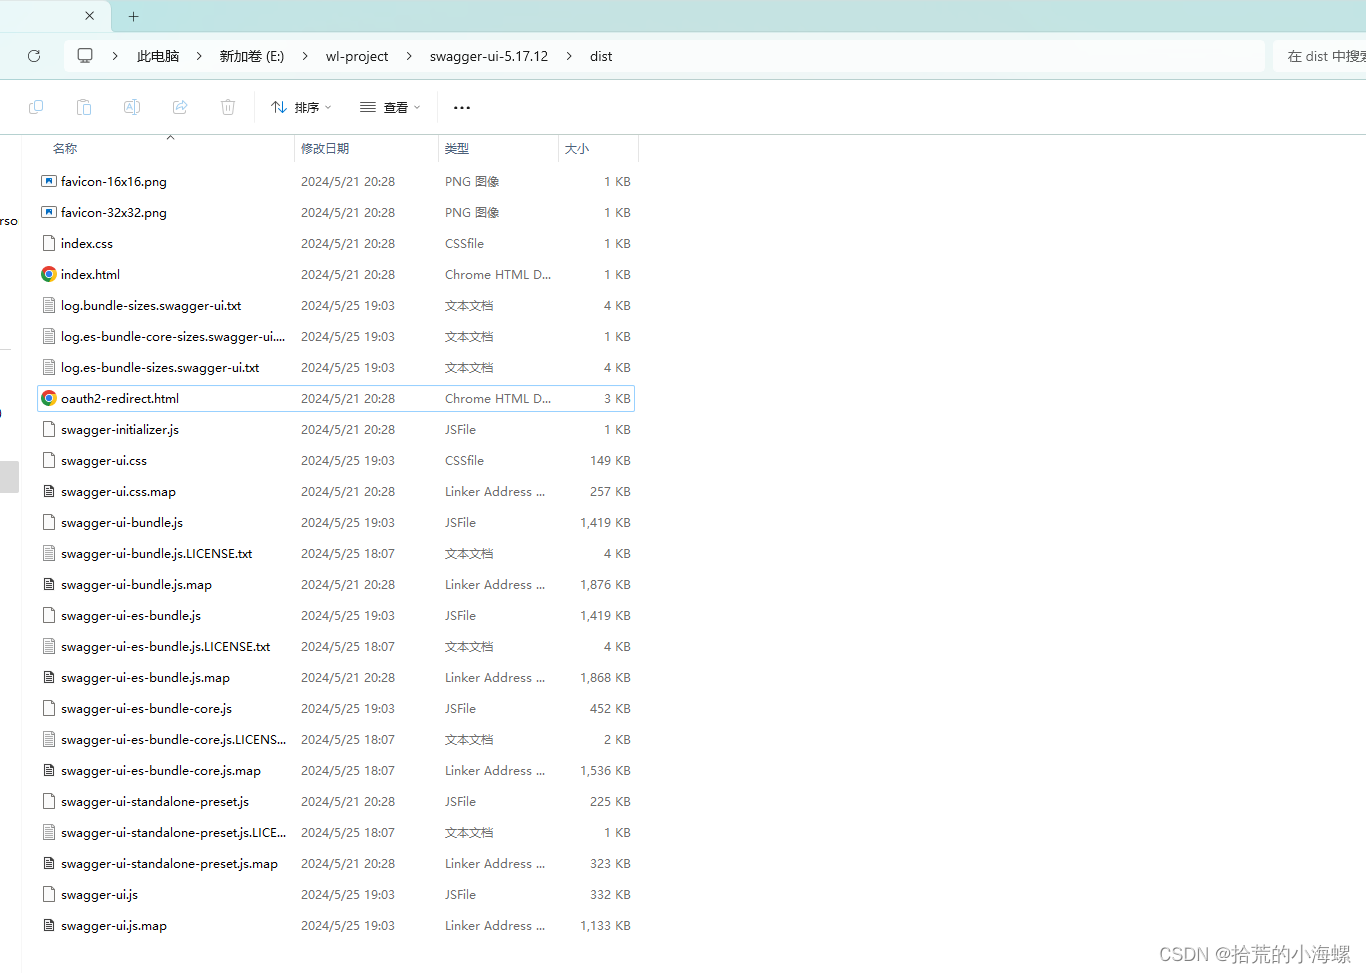Click file icon of swagger-initializer.js
The image size is (1366, 973).
click(x=48, y=429)
